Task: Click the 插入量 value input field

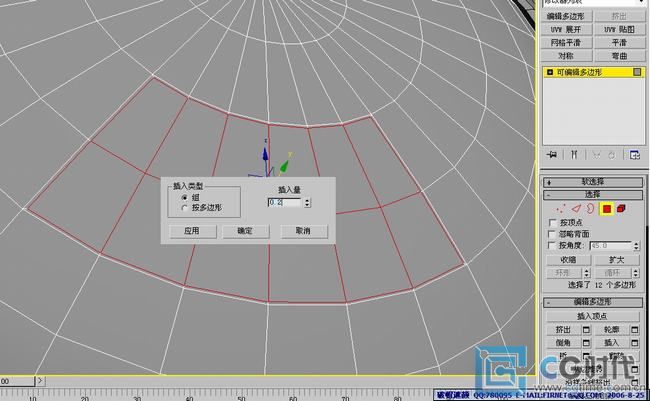Action: 285,203
